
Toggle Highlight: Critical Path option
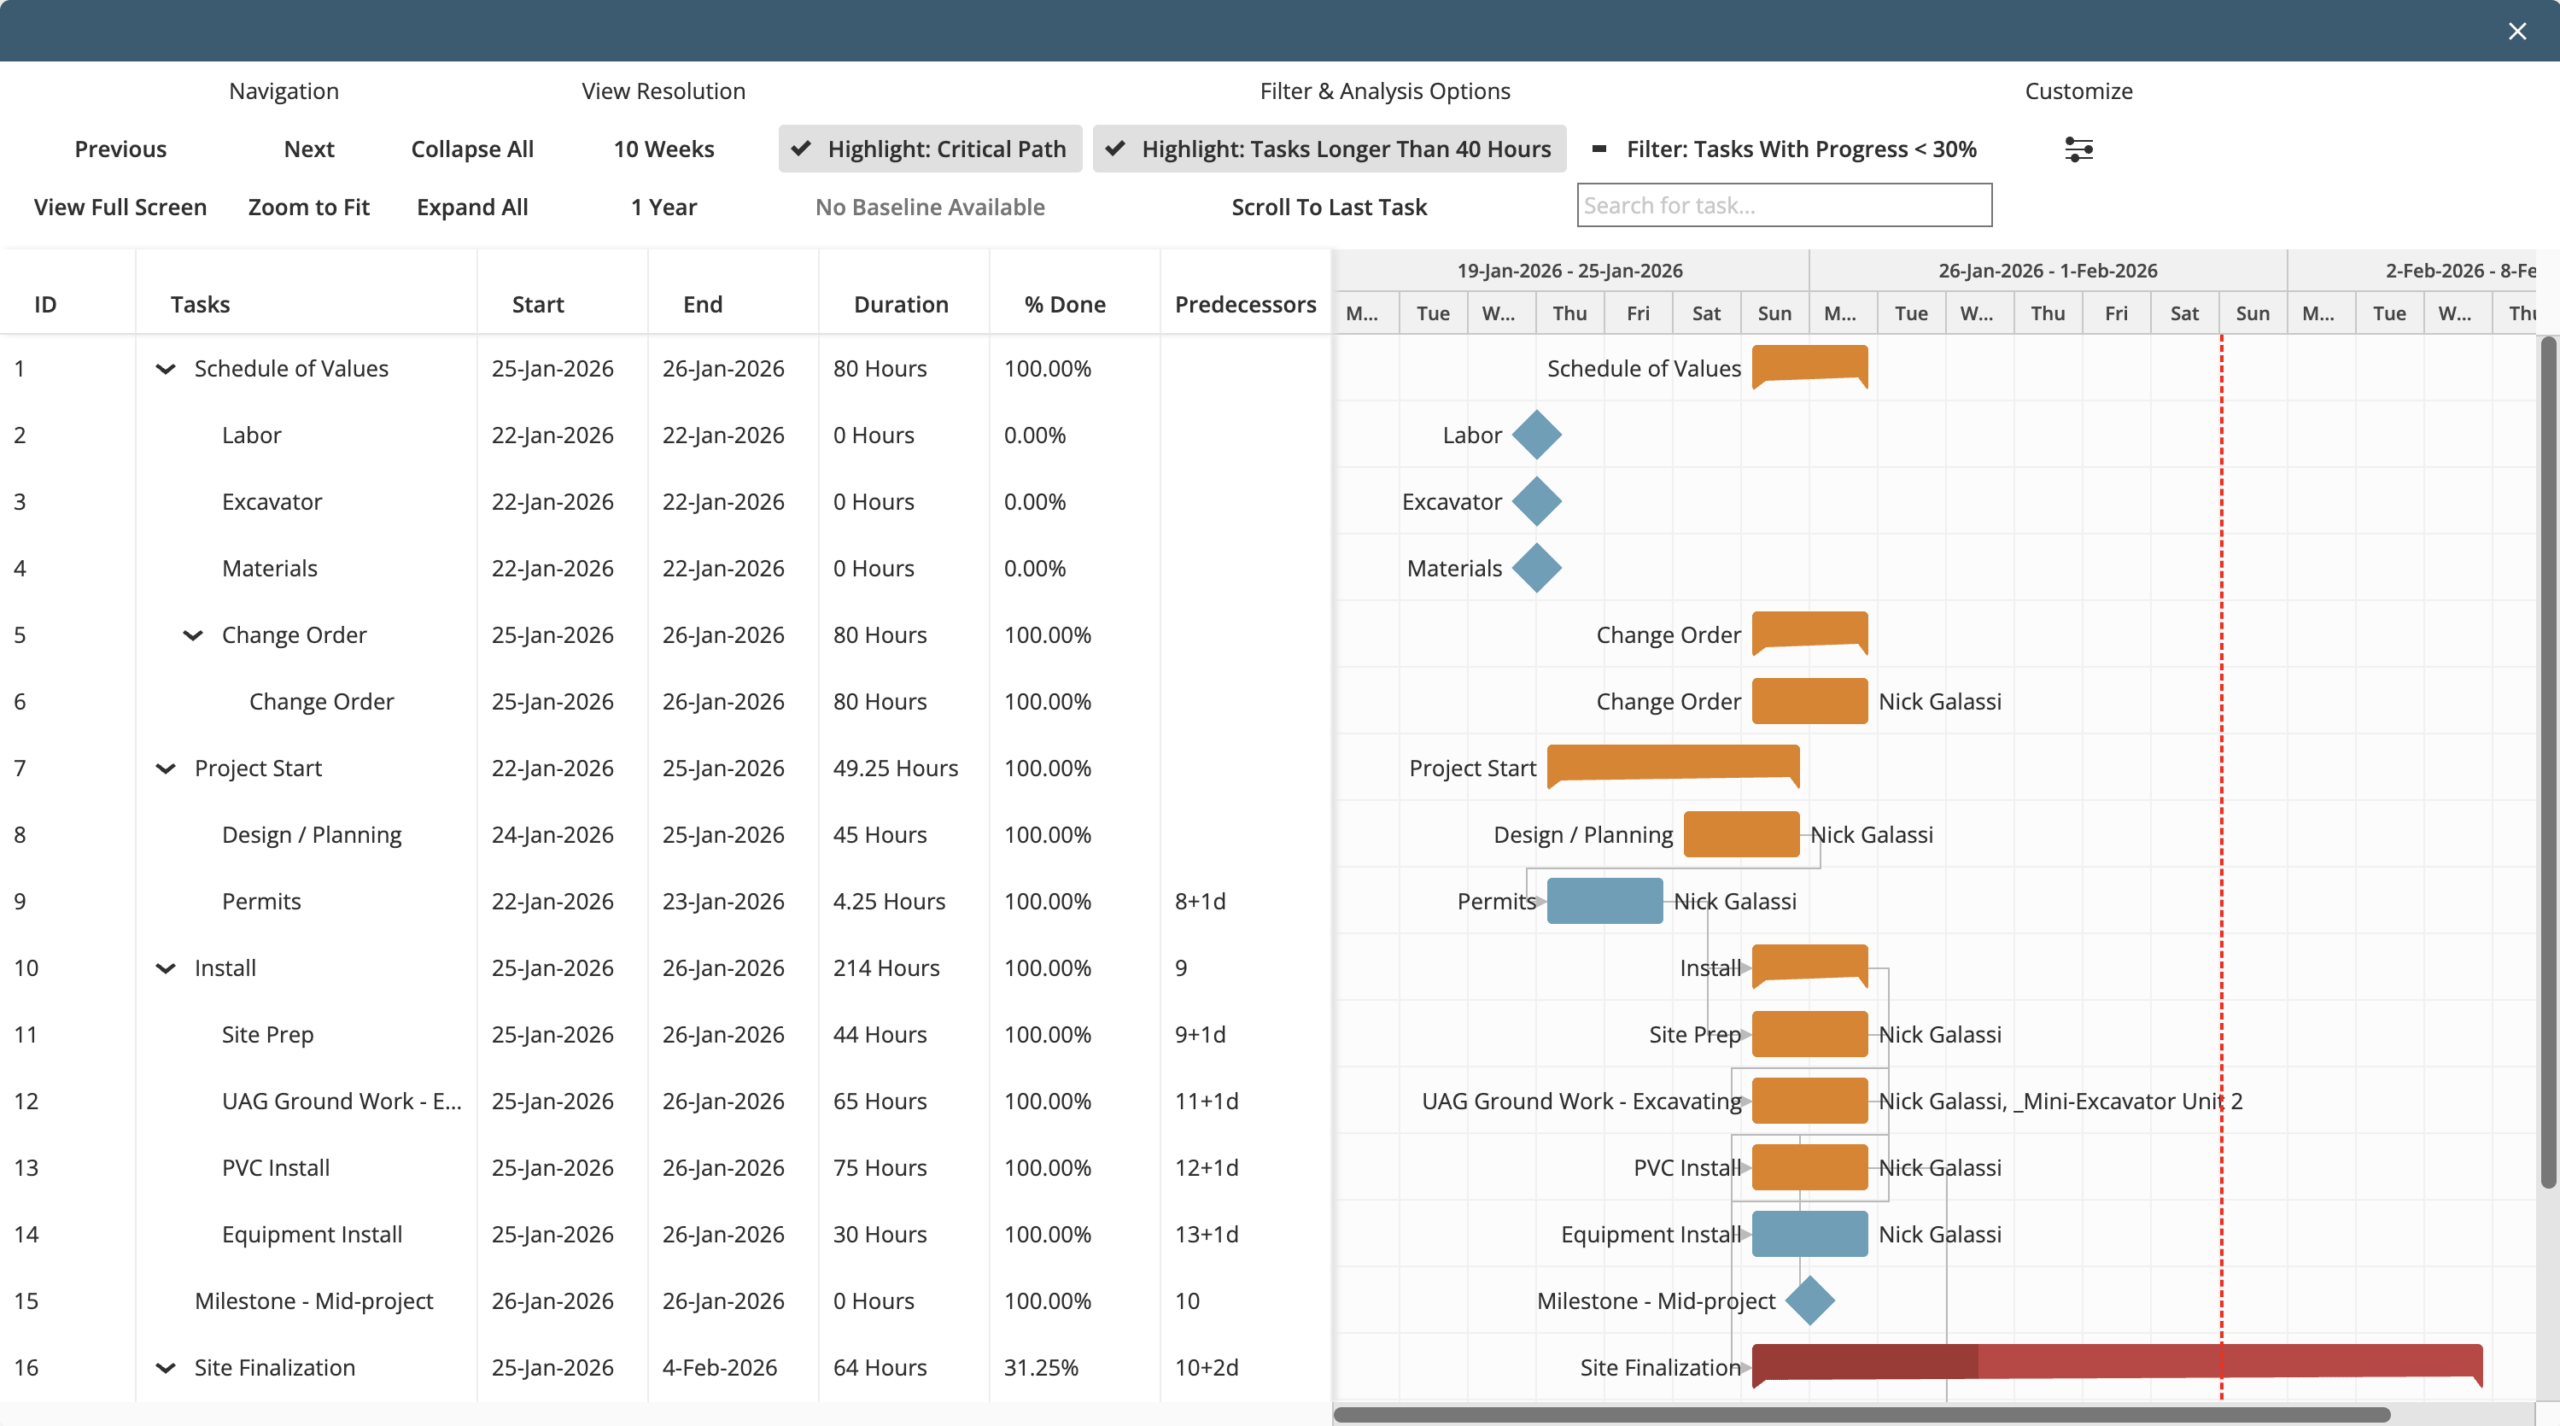coord(930,149)
